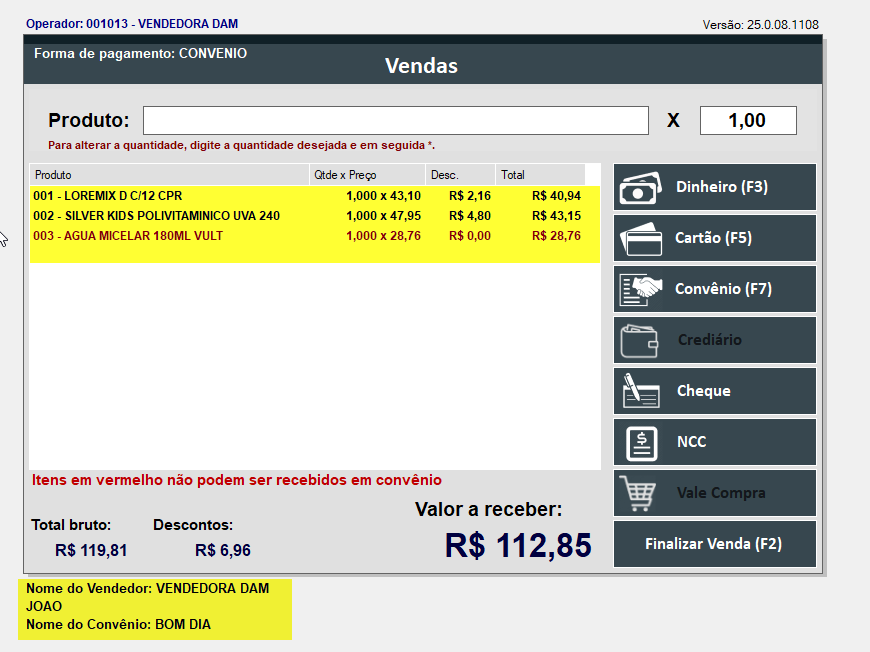The width and height of the screenshot is (870, 652).
Task: Select row 003 - AGUA MICELAR 180ML VULT
Action: (x=315, y=236)
